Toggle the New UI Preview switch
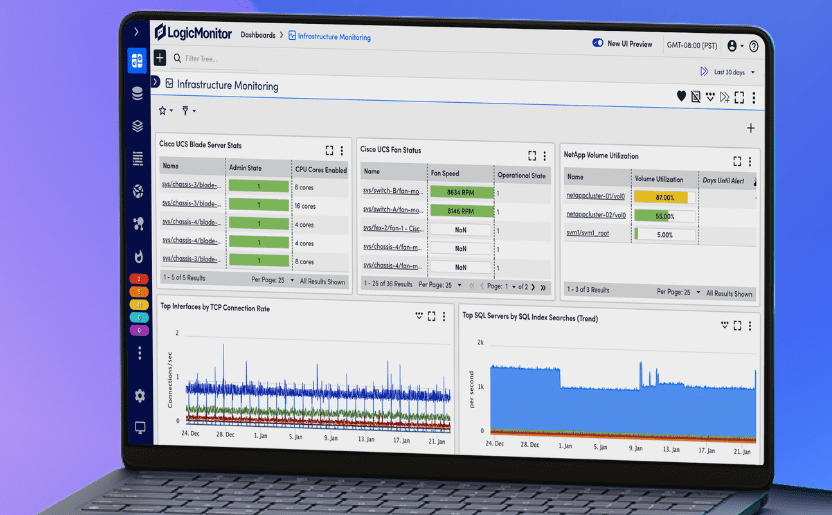 click(597, 42)
